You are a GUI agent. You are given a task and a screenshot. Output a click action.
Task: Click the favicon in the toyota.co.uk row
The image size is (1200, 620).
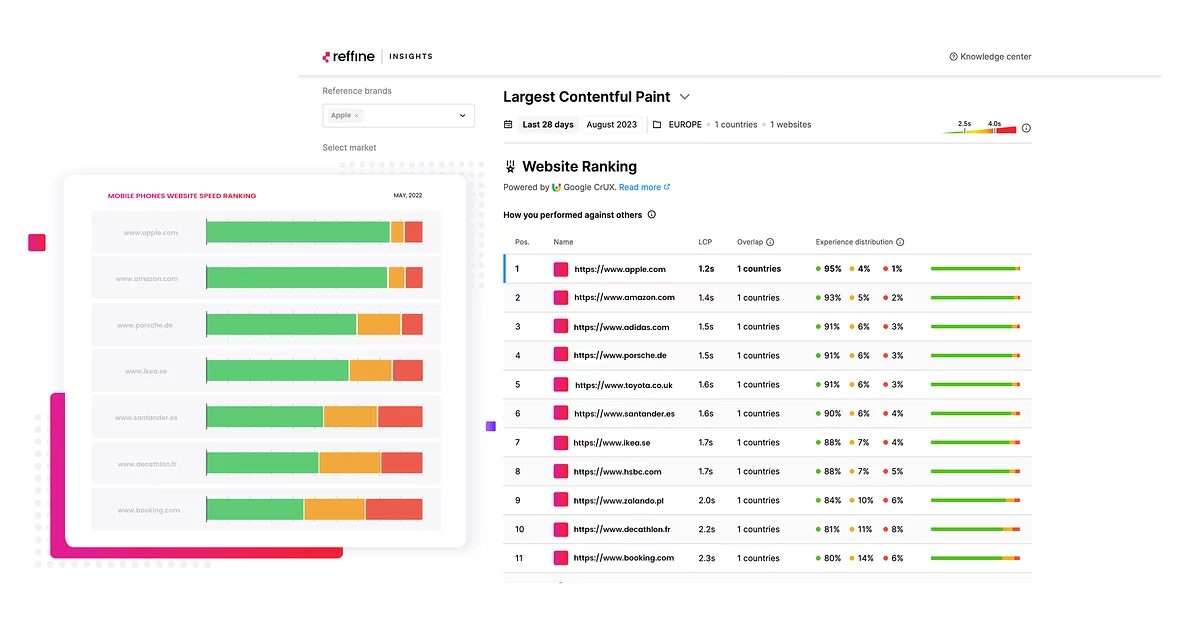[x=560, y=385]
